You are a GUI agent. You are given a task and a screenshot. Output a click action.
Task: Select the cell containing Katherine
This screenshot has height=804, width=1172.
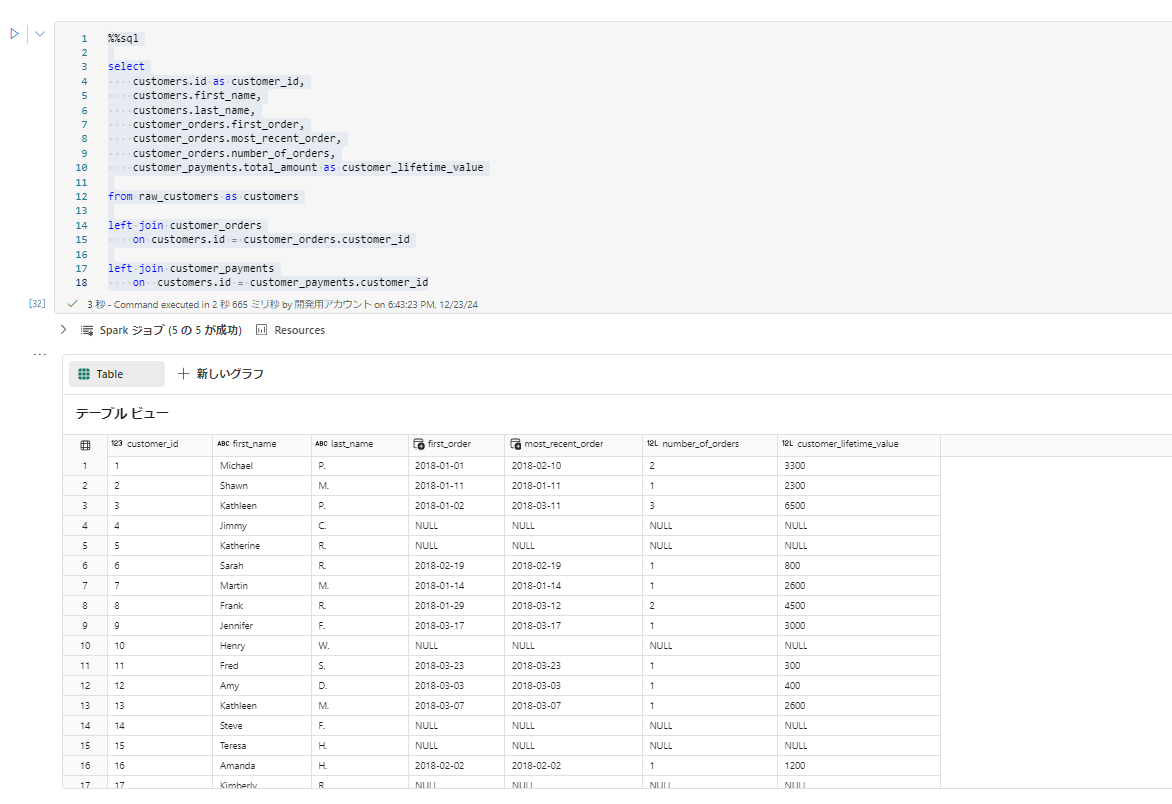[x=262, y=545]
